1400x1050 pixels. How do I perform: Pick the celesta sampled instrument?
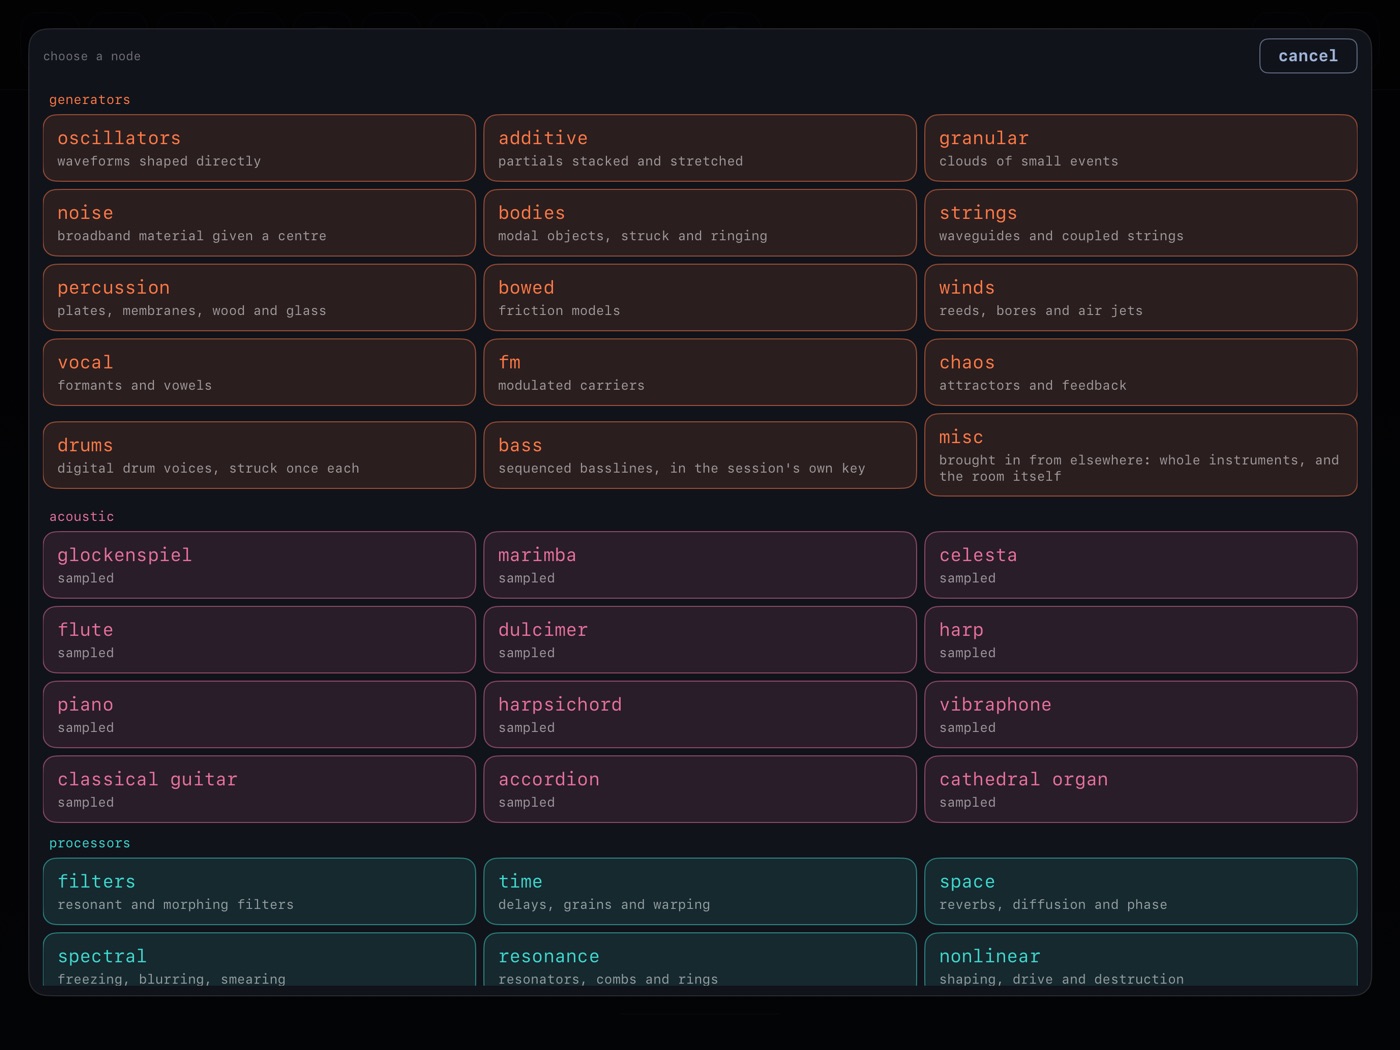(1141, 565)
